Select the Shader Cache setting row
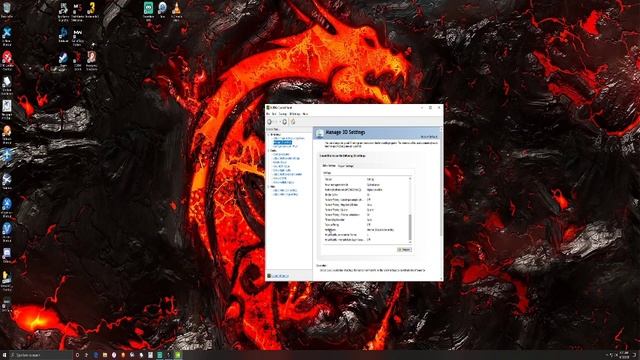640x360 pixels. [366, 195]
